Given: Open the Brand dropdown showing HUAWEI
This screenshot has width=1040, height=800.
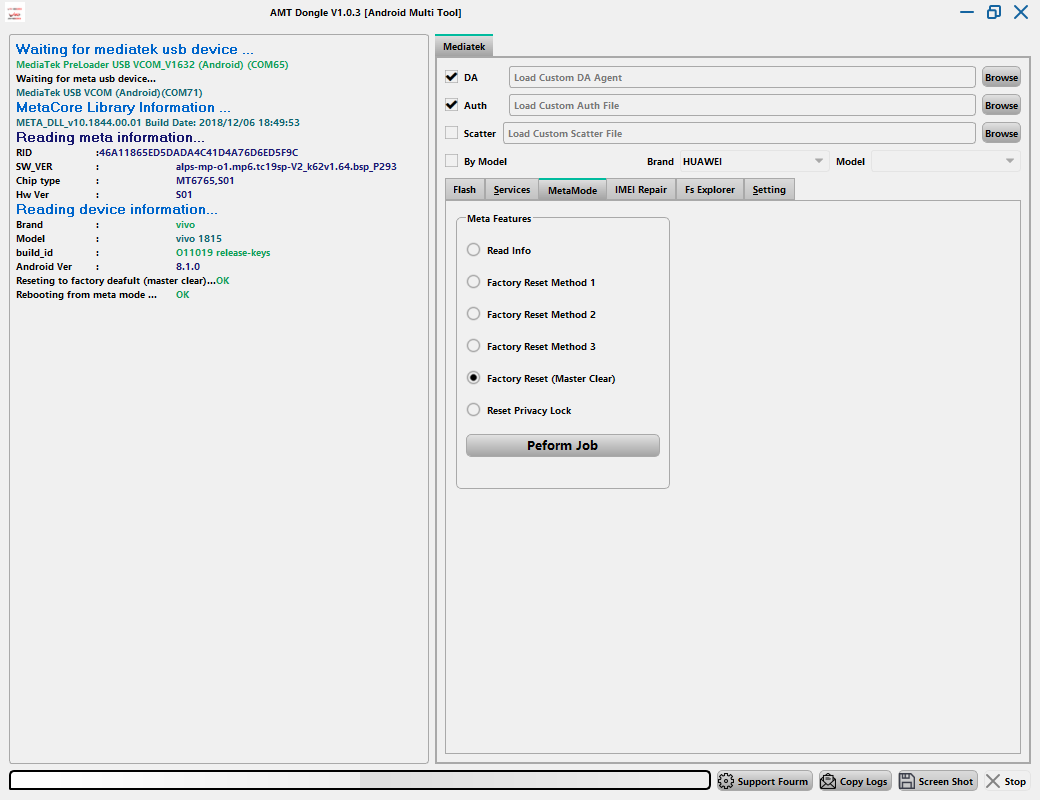Looking at the screenshot, I should tap(754, 161).
